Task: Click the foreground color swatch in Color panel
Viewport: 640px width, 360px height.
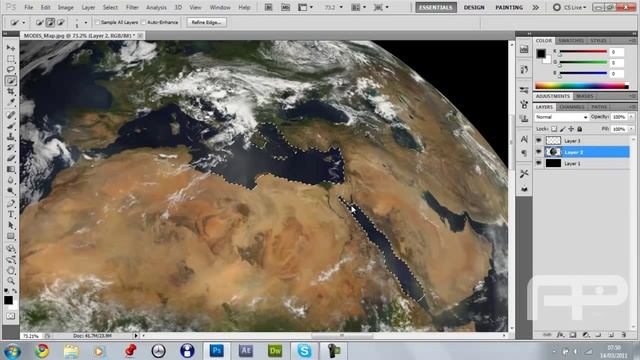Action: [x=541, y=53]
